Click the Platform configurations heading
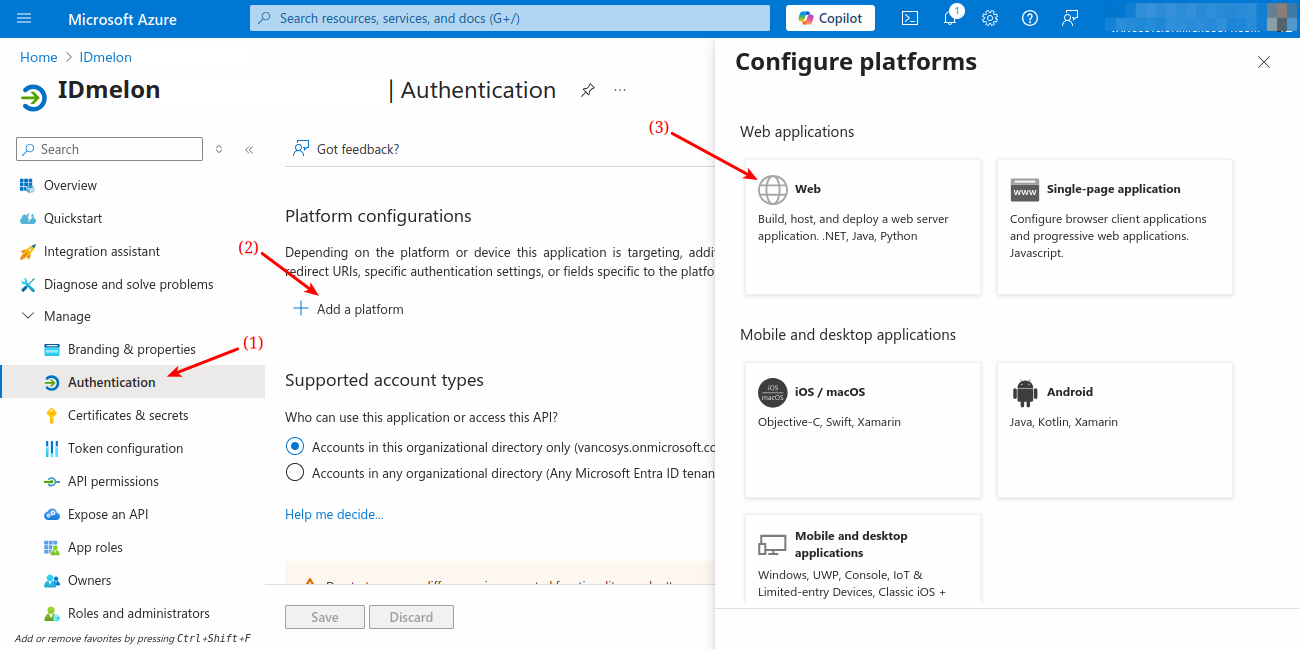Image resolution: width=1300 pixels, height=649 pixels. 378,216
